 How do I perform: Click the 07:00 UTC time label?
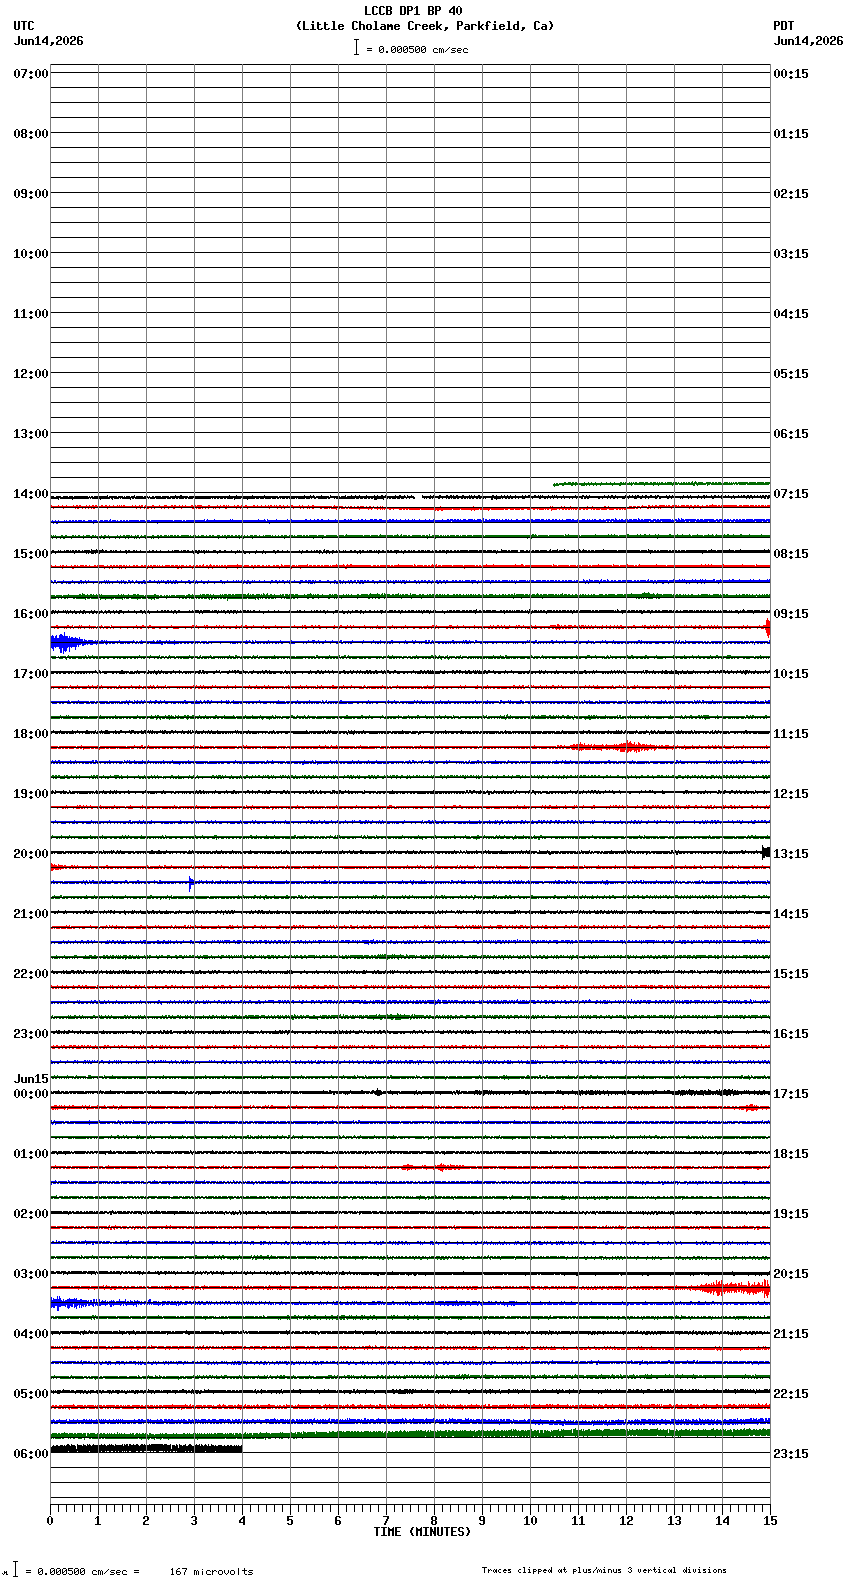(31, 74)
